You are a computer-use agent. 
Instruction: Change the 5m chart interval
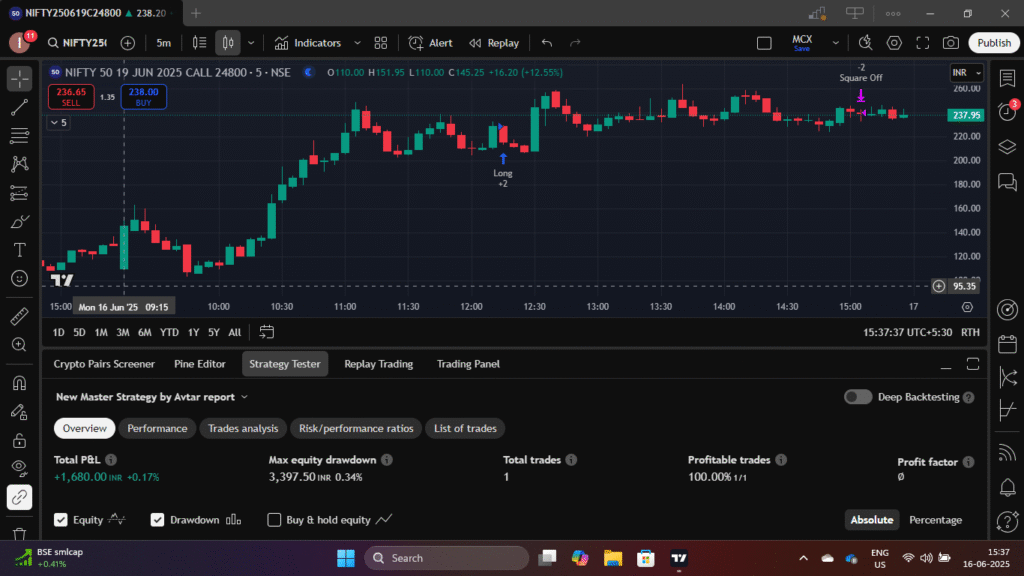(163, 43)
